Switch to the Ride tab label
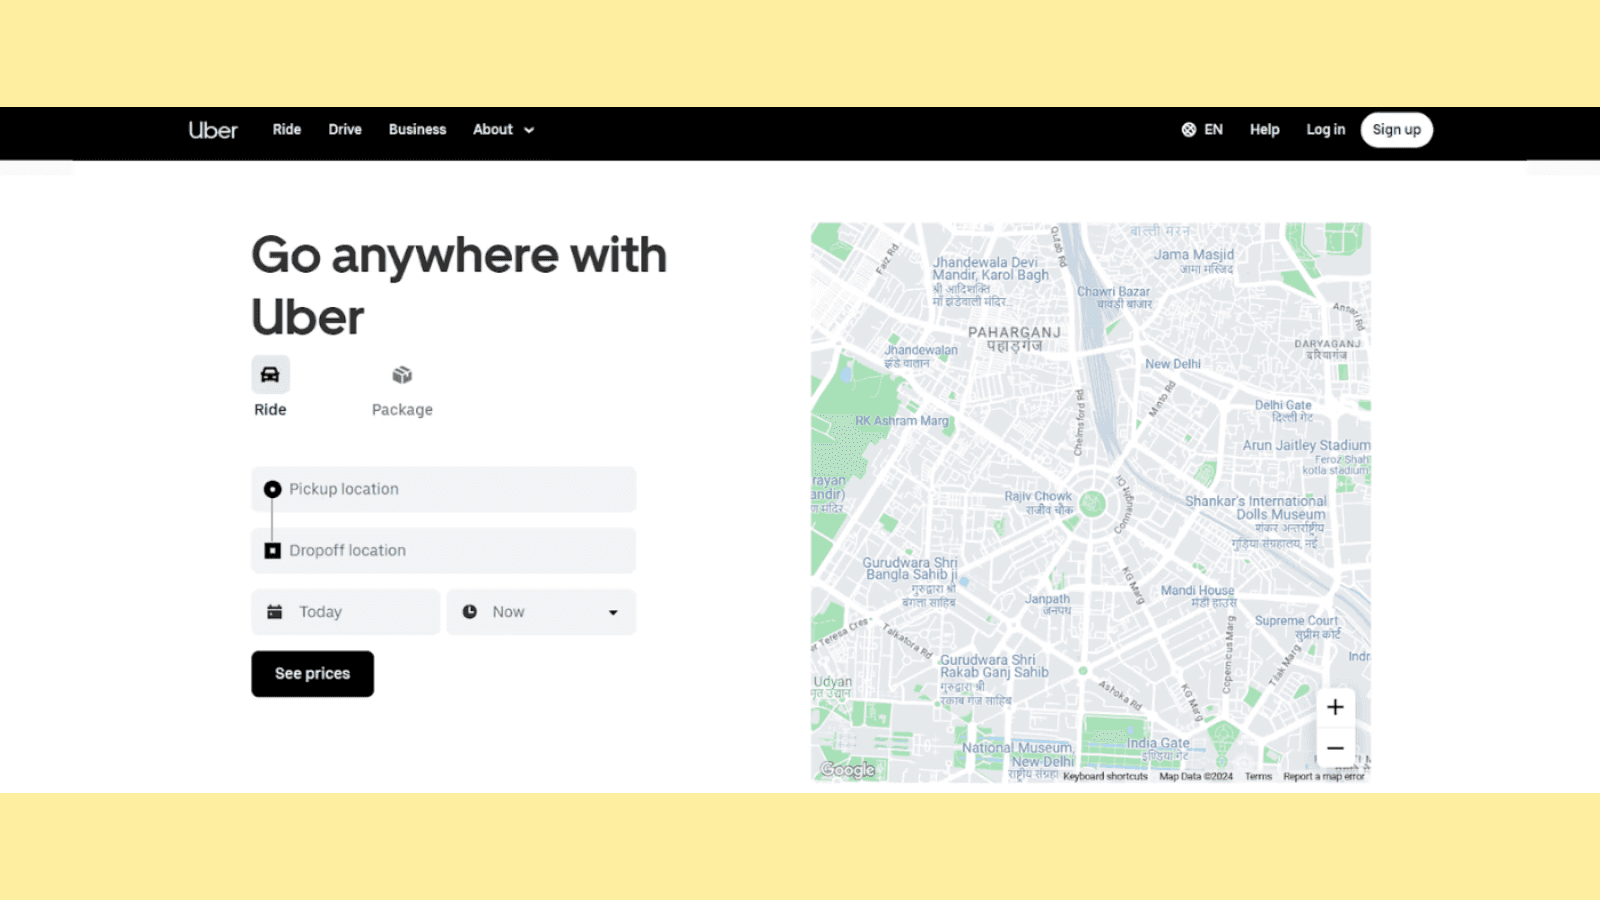Viewport: 1600px width, 900px height. (270, 409)
